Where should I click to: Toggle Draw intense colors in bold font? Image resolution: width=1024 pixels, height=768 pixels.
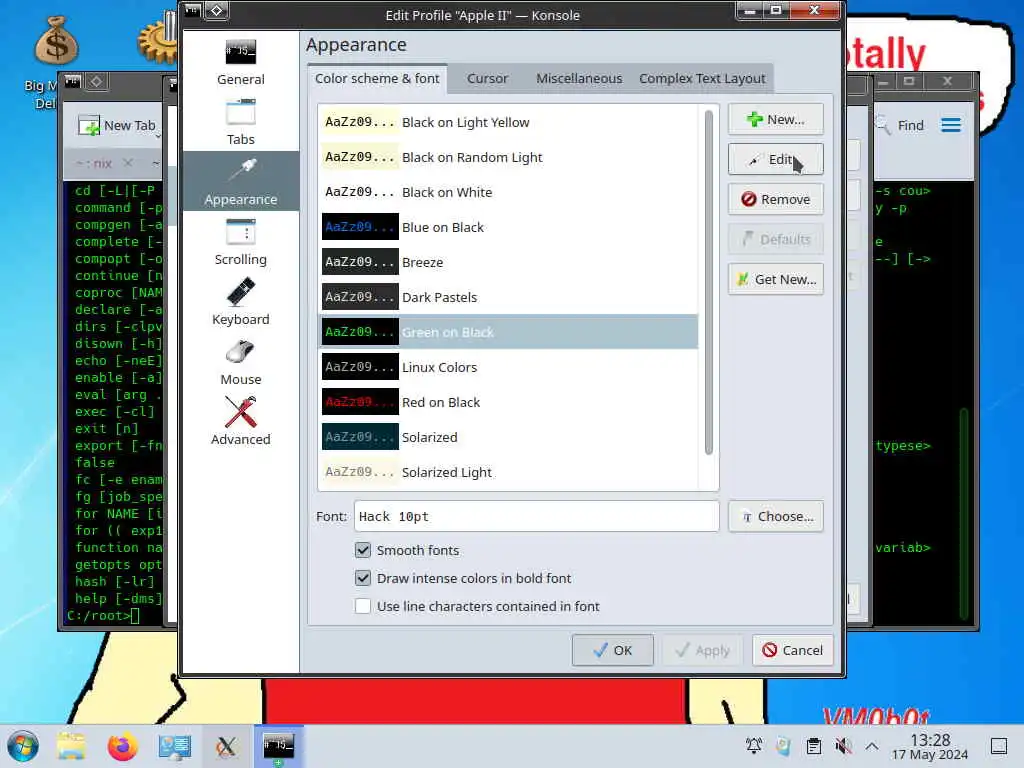tap(362, 578)
